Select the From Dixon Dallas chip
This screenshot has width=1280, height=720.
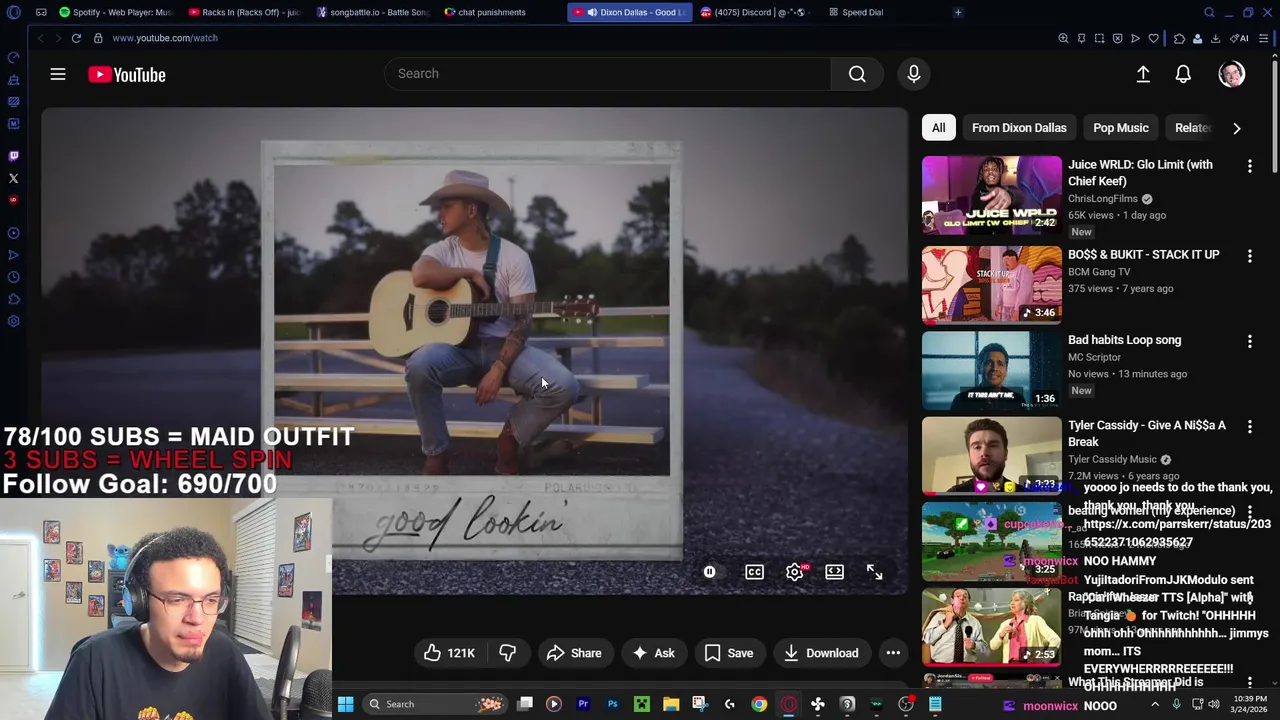click(1019, 128)
